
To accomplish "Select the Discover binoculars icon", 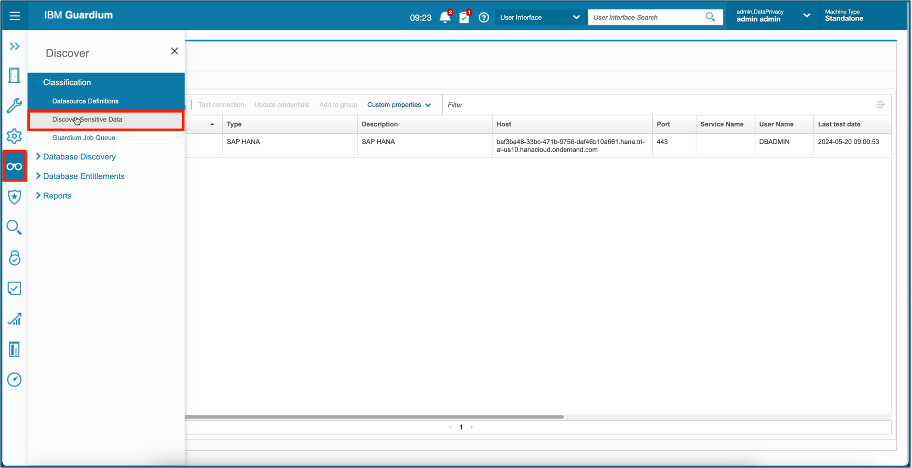I will click(15, 167).
